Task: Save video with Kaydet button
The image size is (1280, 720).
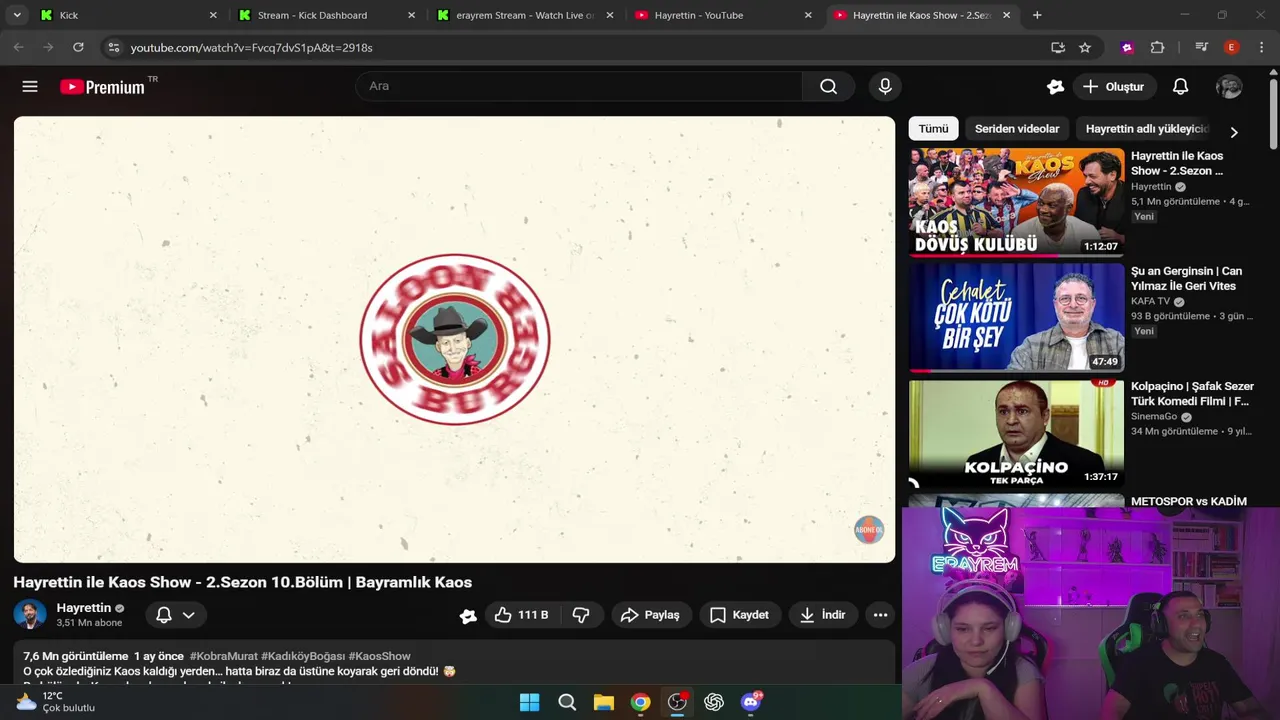Action: (x=740, y=615)
